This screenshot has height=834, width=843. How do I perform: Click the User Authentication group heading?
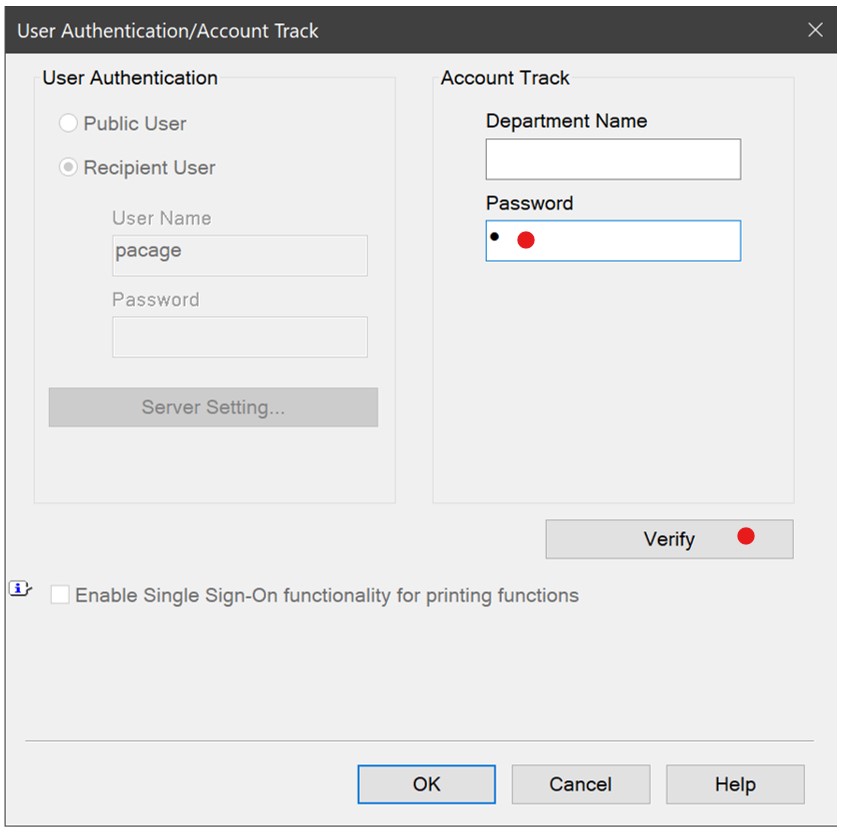pos(130,78)
